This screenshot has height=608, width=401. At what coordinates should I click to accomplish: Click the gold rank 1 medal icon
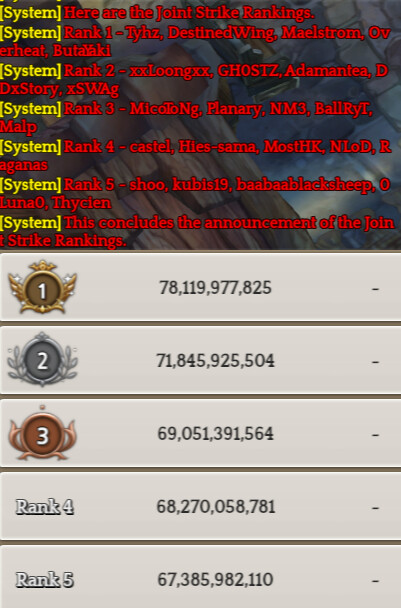click(42, 287)
